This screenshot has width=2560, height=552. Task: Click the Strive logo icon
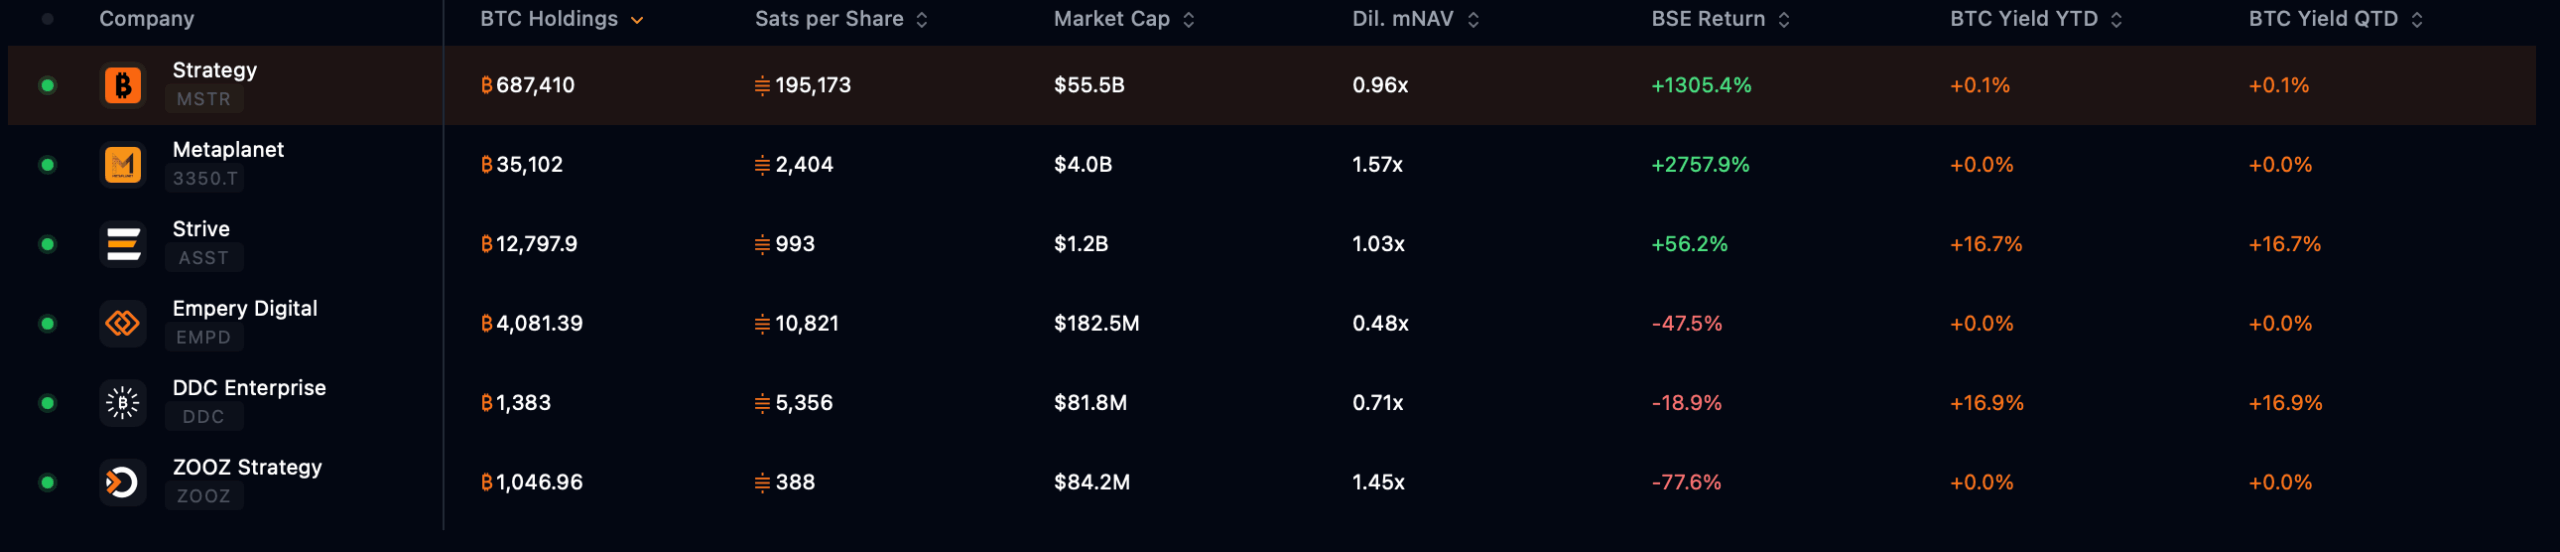tap(123, 244)
